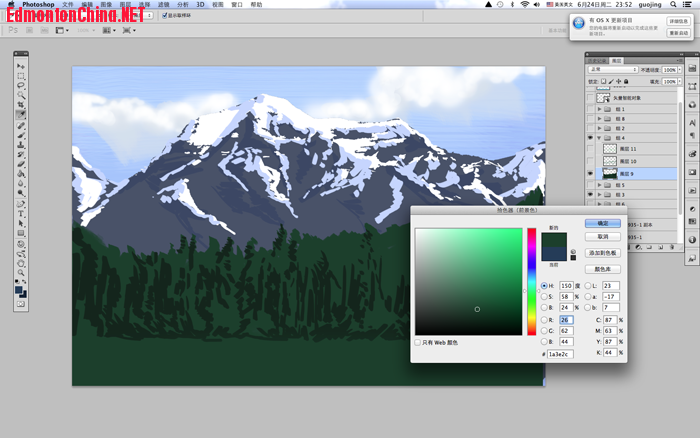Collapse the 组 4 layer group
The image size is (700, 438).
(600, 138)
